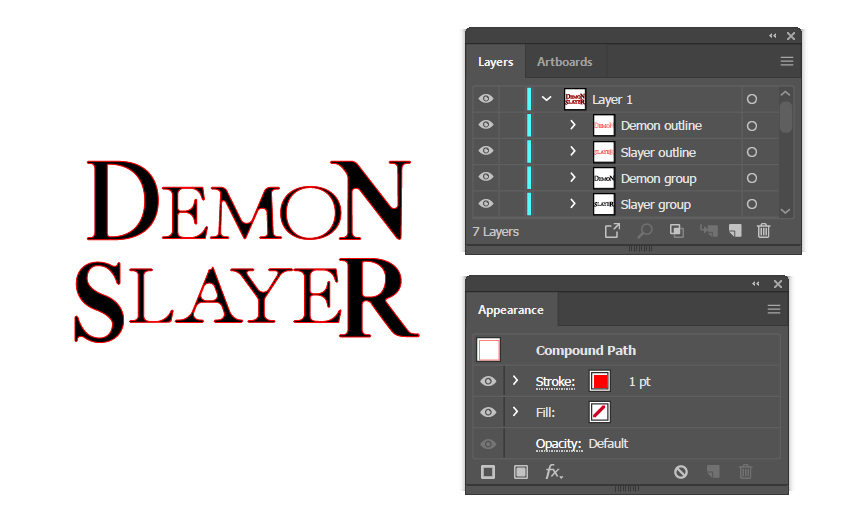Click the Fill label in Appearance
This screenshot has height=520, width=850.
point(545,413)
